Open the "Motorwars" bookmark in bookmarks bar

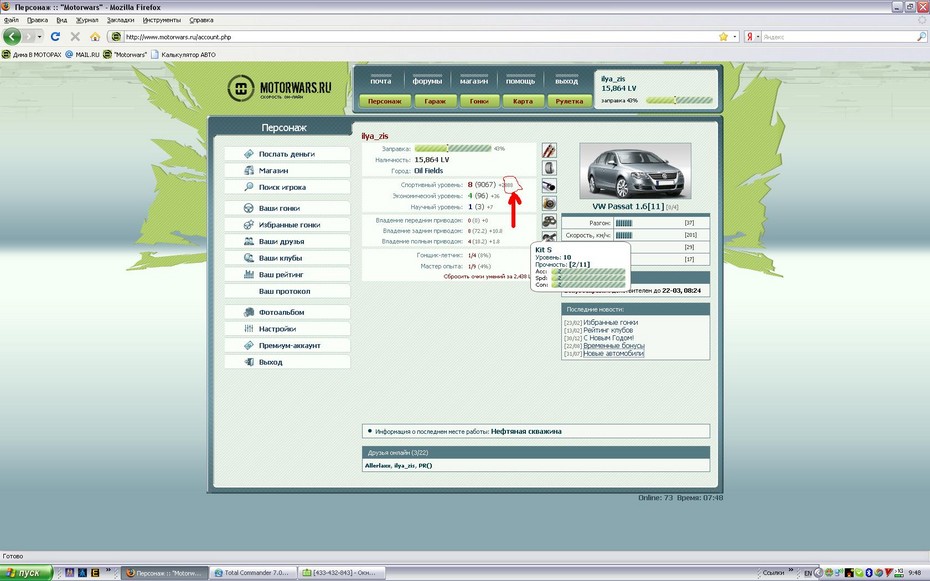125,55
